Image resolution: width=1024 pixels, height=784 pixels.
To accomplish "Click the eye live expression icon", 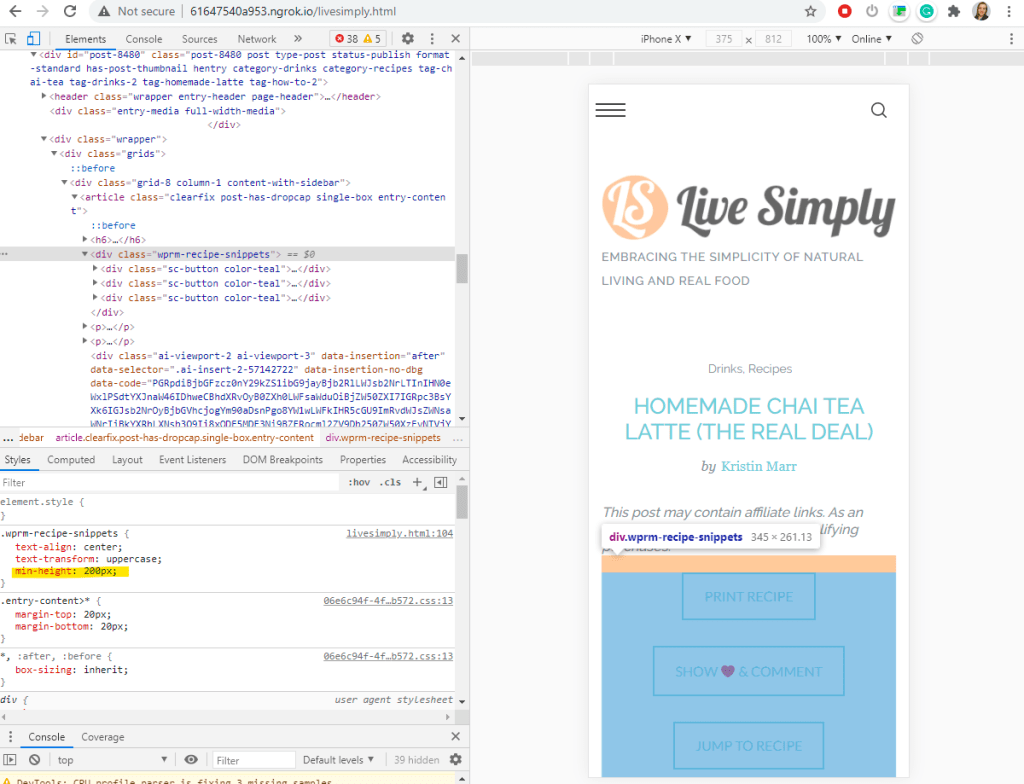I will (191, 760).
